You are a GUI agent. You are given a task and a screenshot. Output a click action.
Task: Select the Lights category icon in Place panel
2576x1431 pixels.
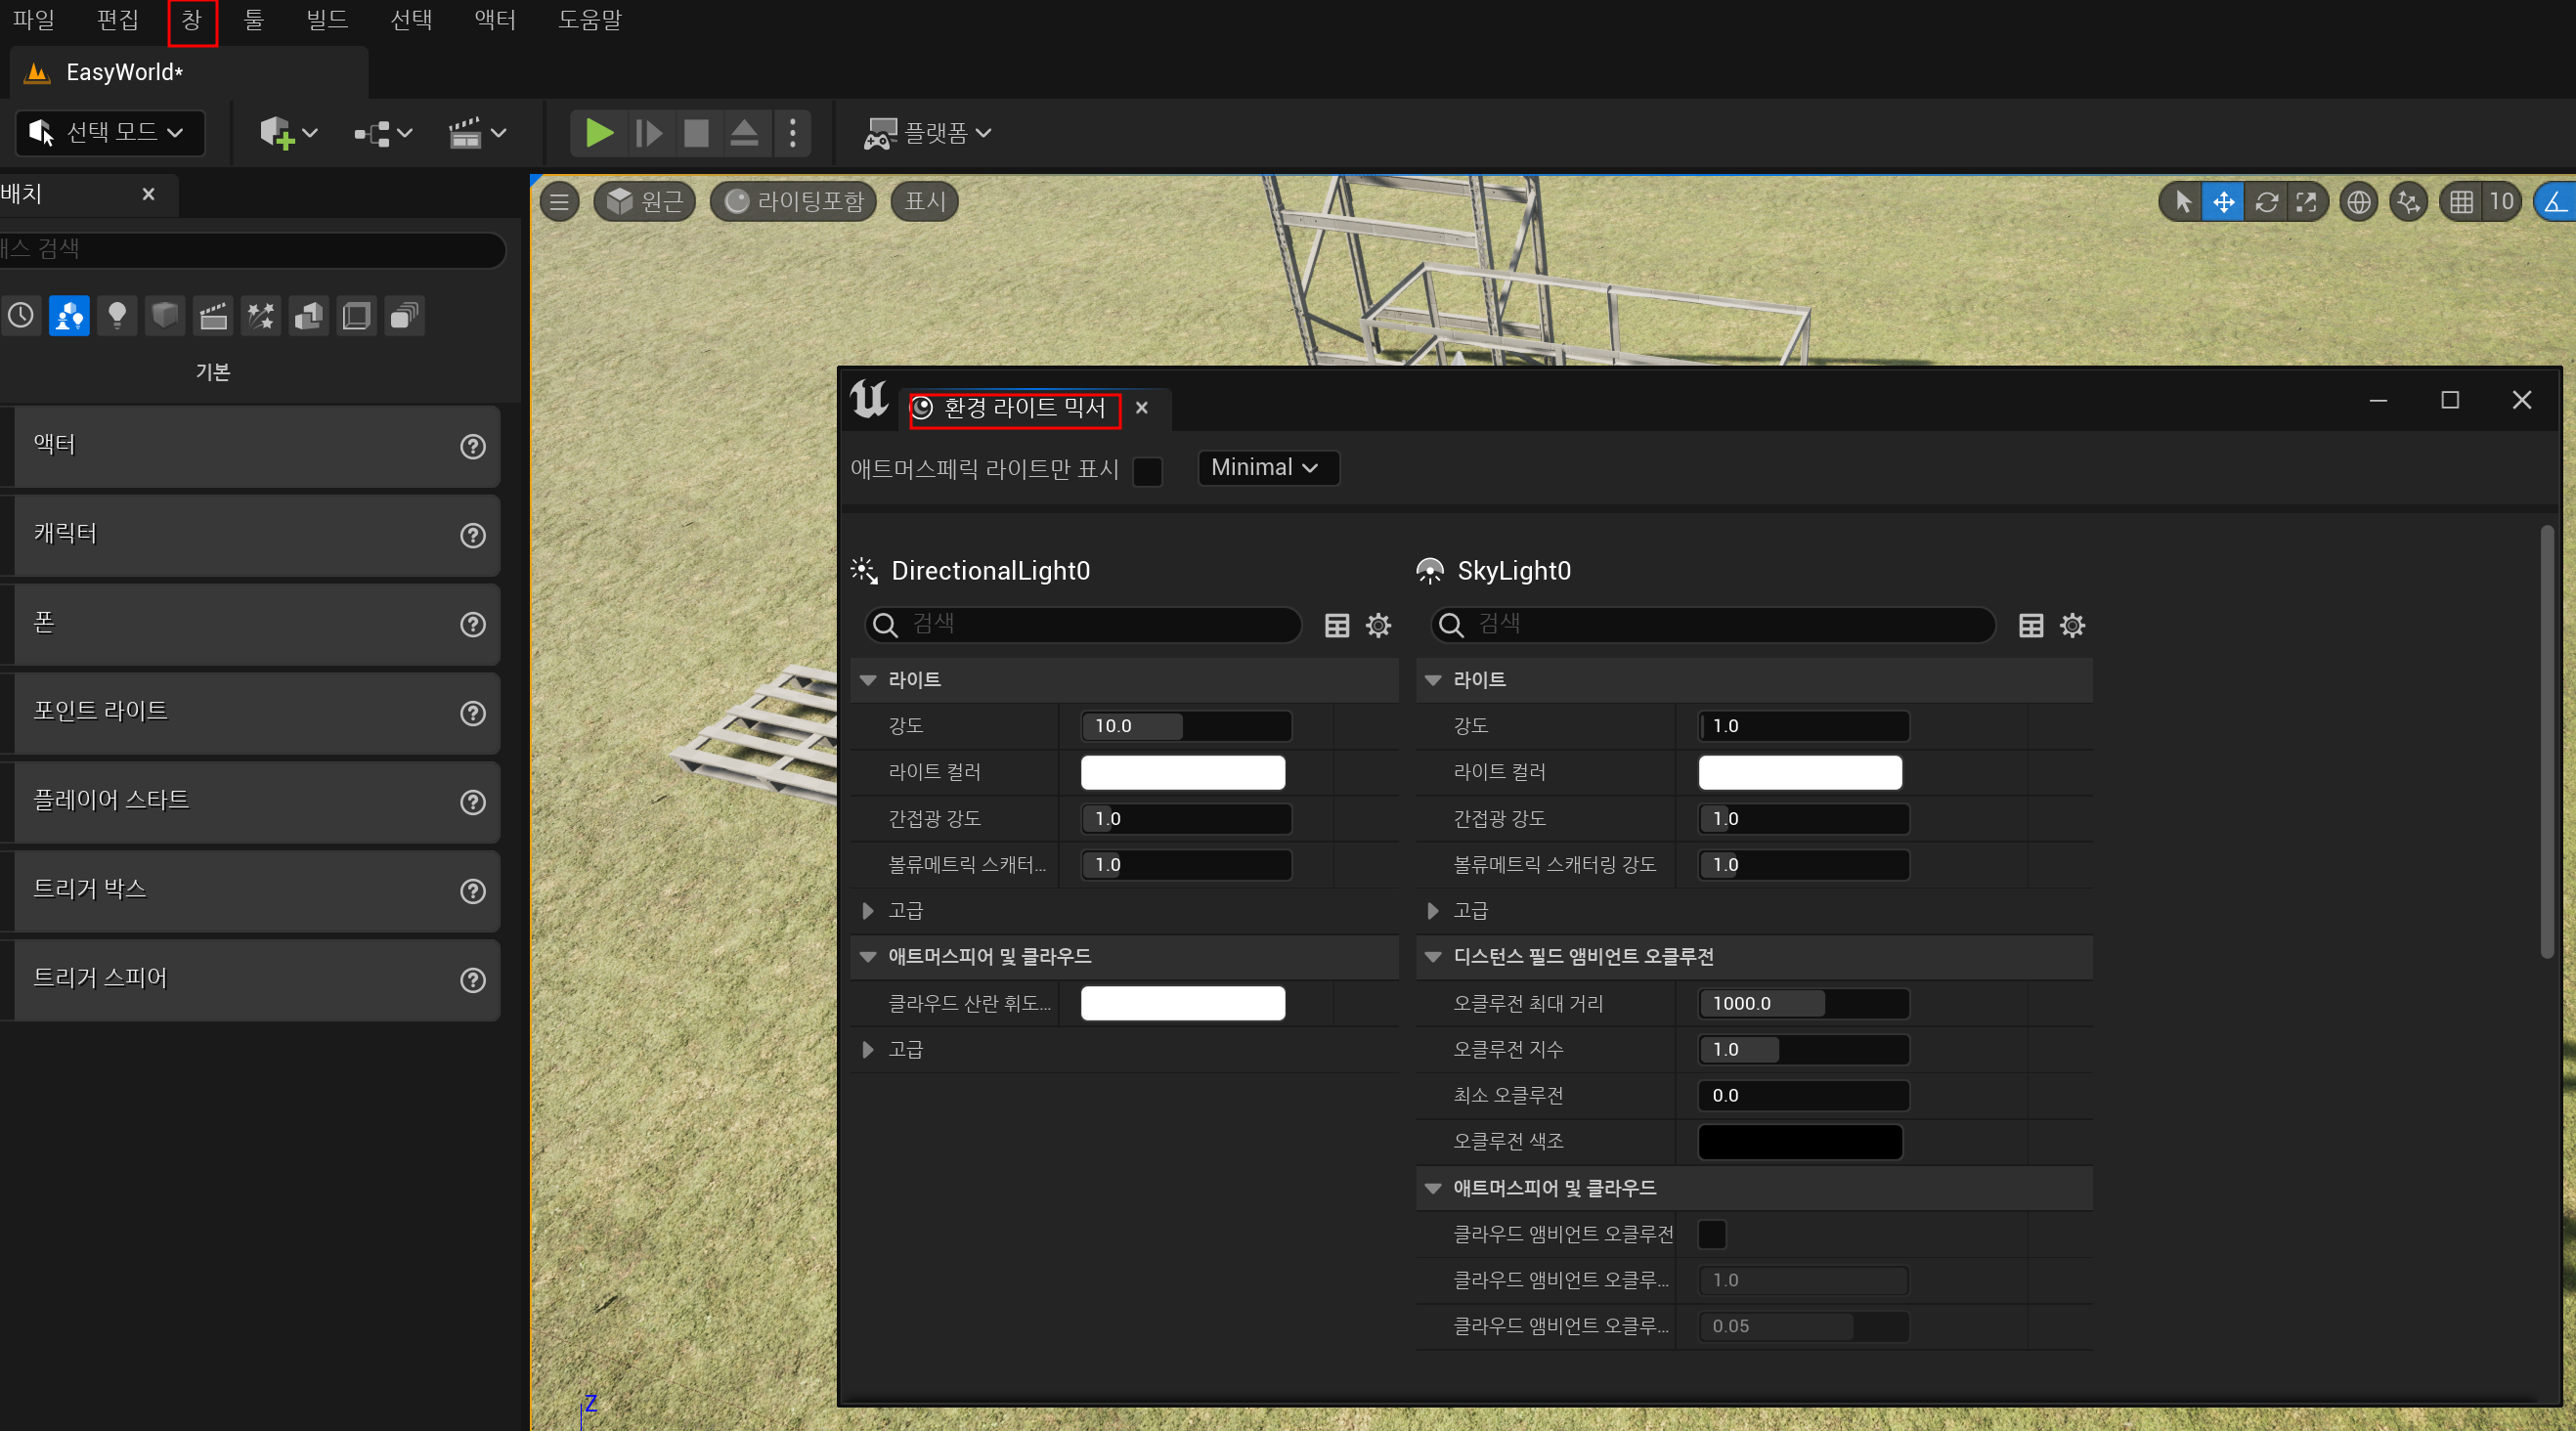coord(117,316)
